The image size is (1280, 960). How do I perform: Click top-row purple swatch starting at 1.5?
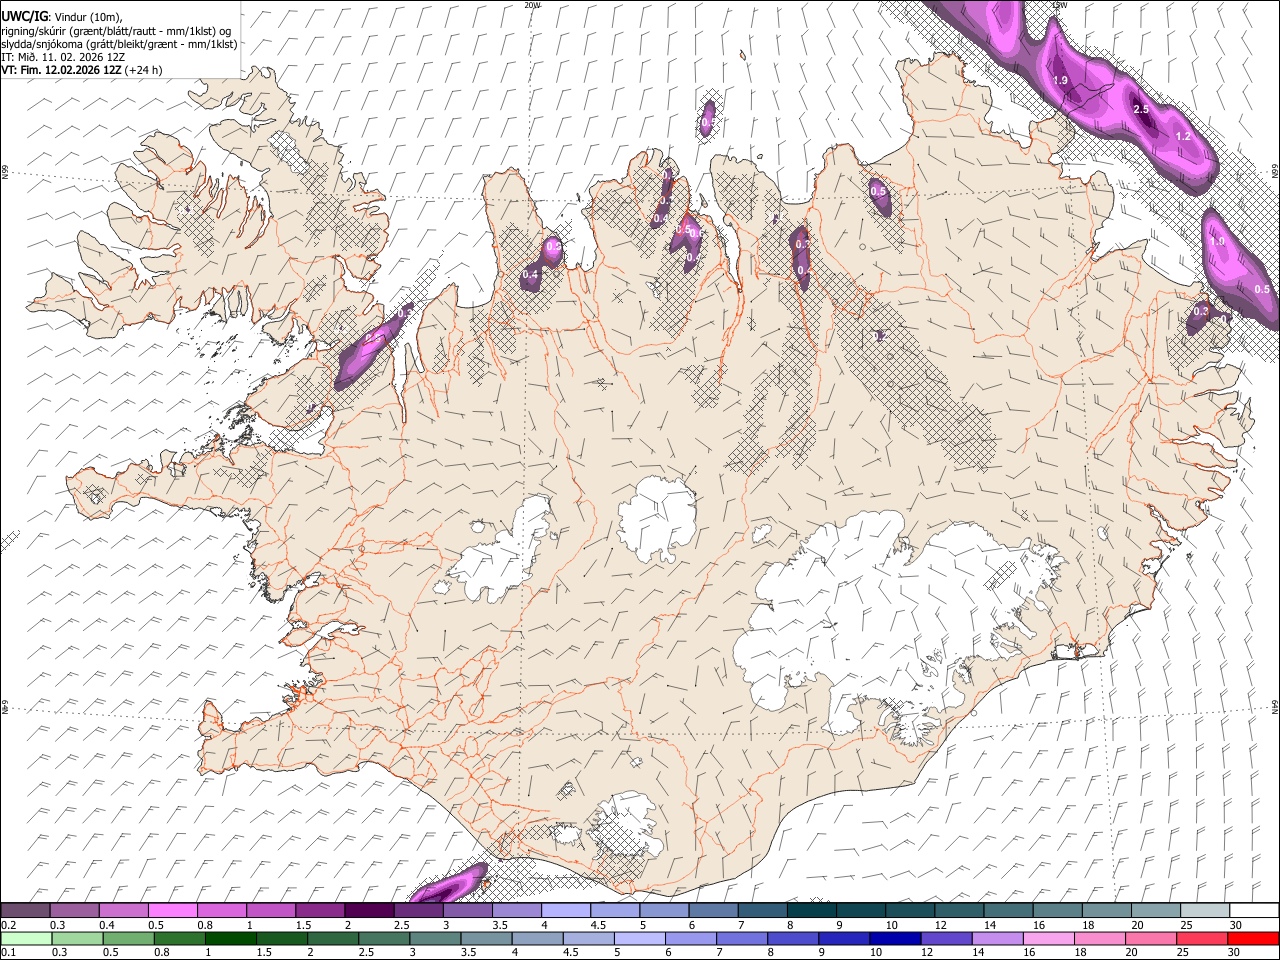[320, 910]
